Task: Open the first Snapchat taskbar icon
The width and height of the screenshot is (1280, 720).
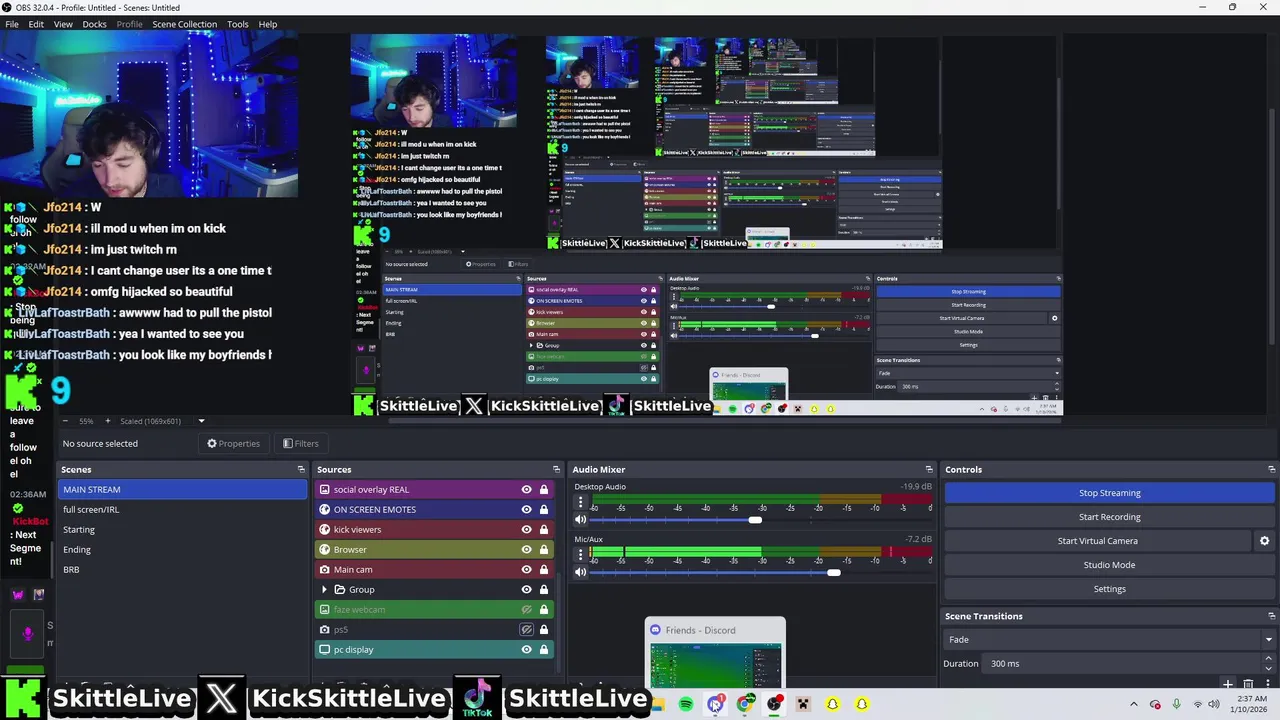Action: [x=832, y=704]
